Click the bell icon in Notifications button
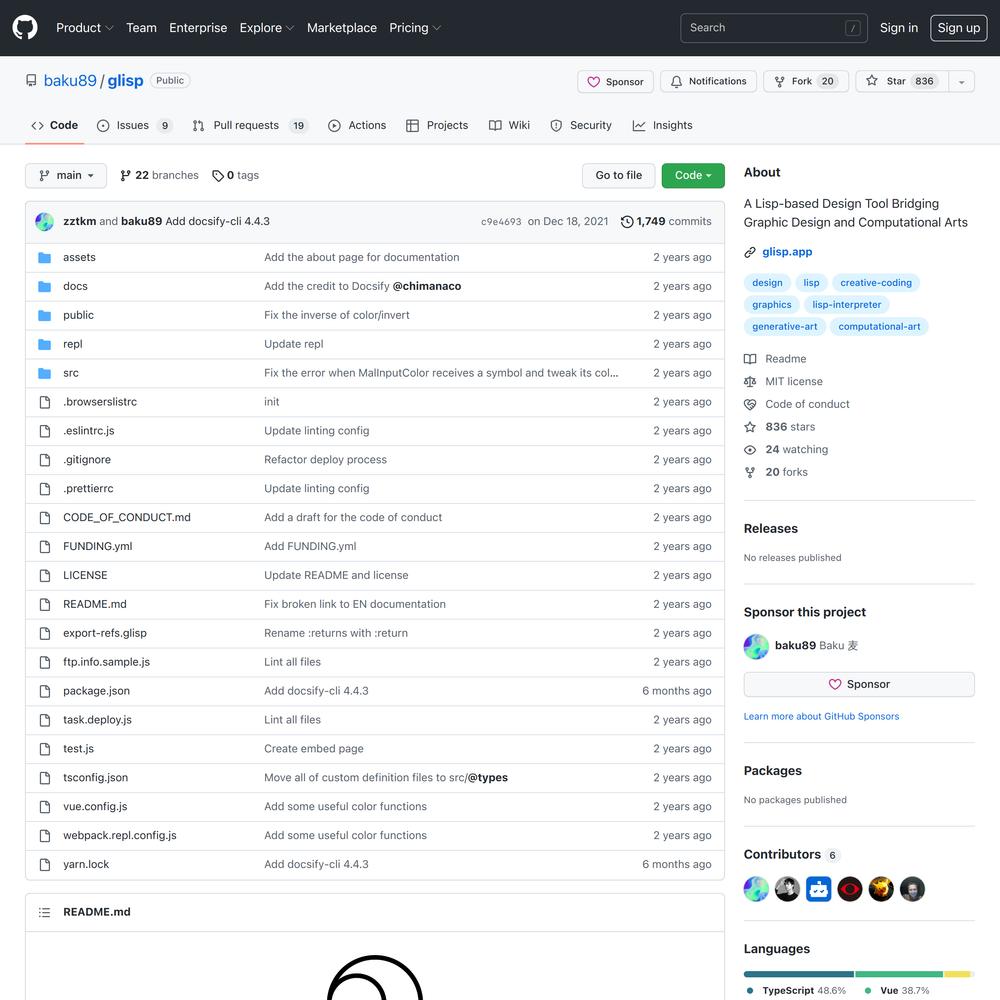The image size is (1000, 1000). pos(676,82)
